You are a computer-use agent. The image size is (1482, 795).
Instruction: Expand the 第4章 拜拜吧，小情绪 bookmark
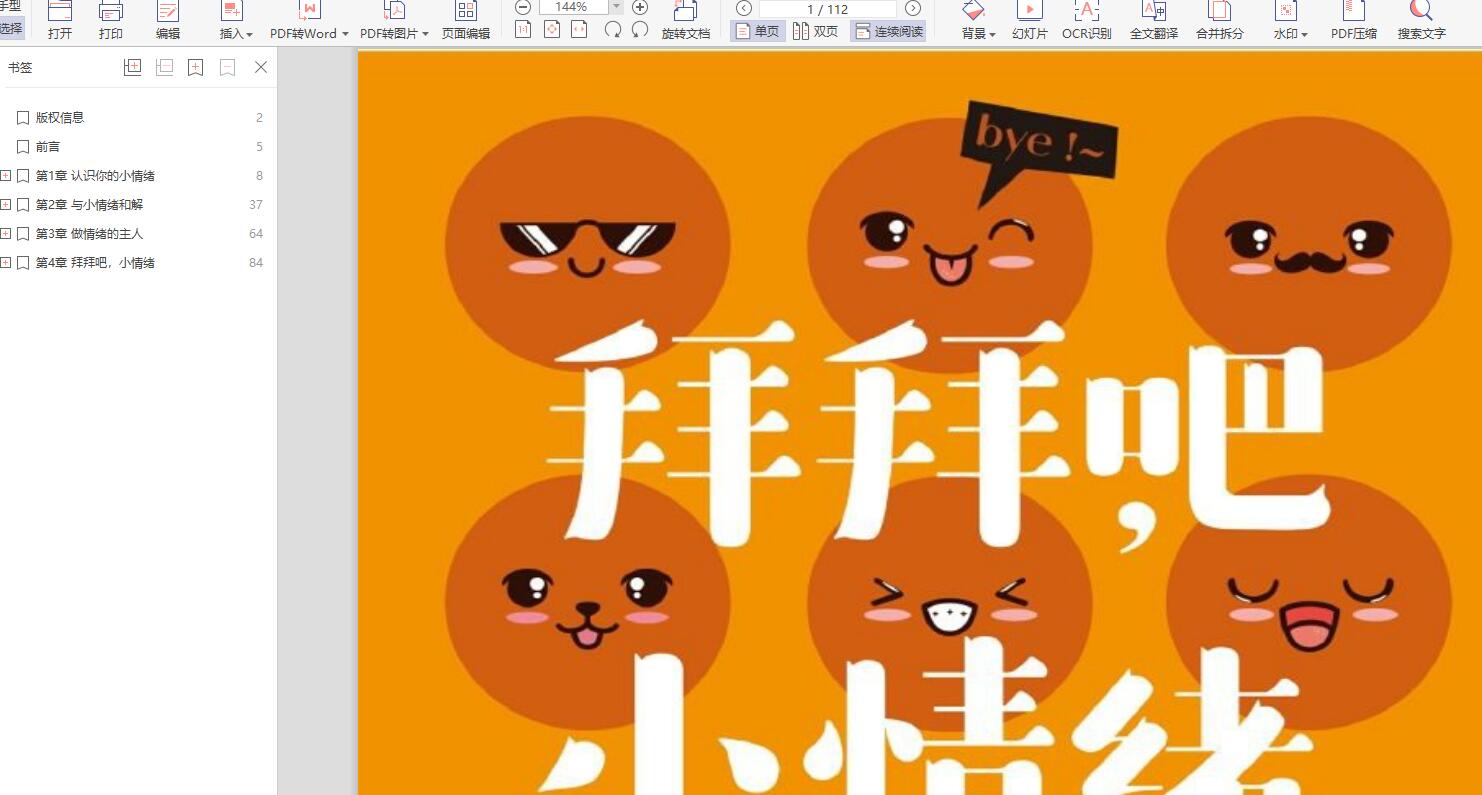click(6, 263)
